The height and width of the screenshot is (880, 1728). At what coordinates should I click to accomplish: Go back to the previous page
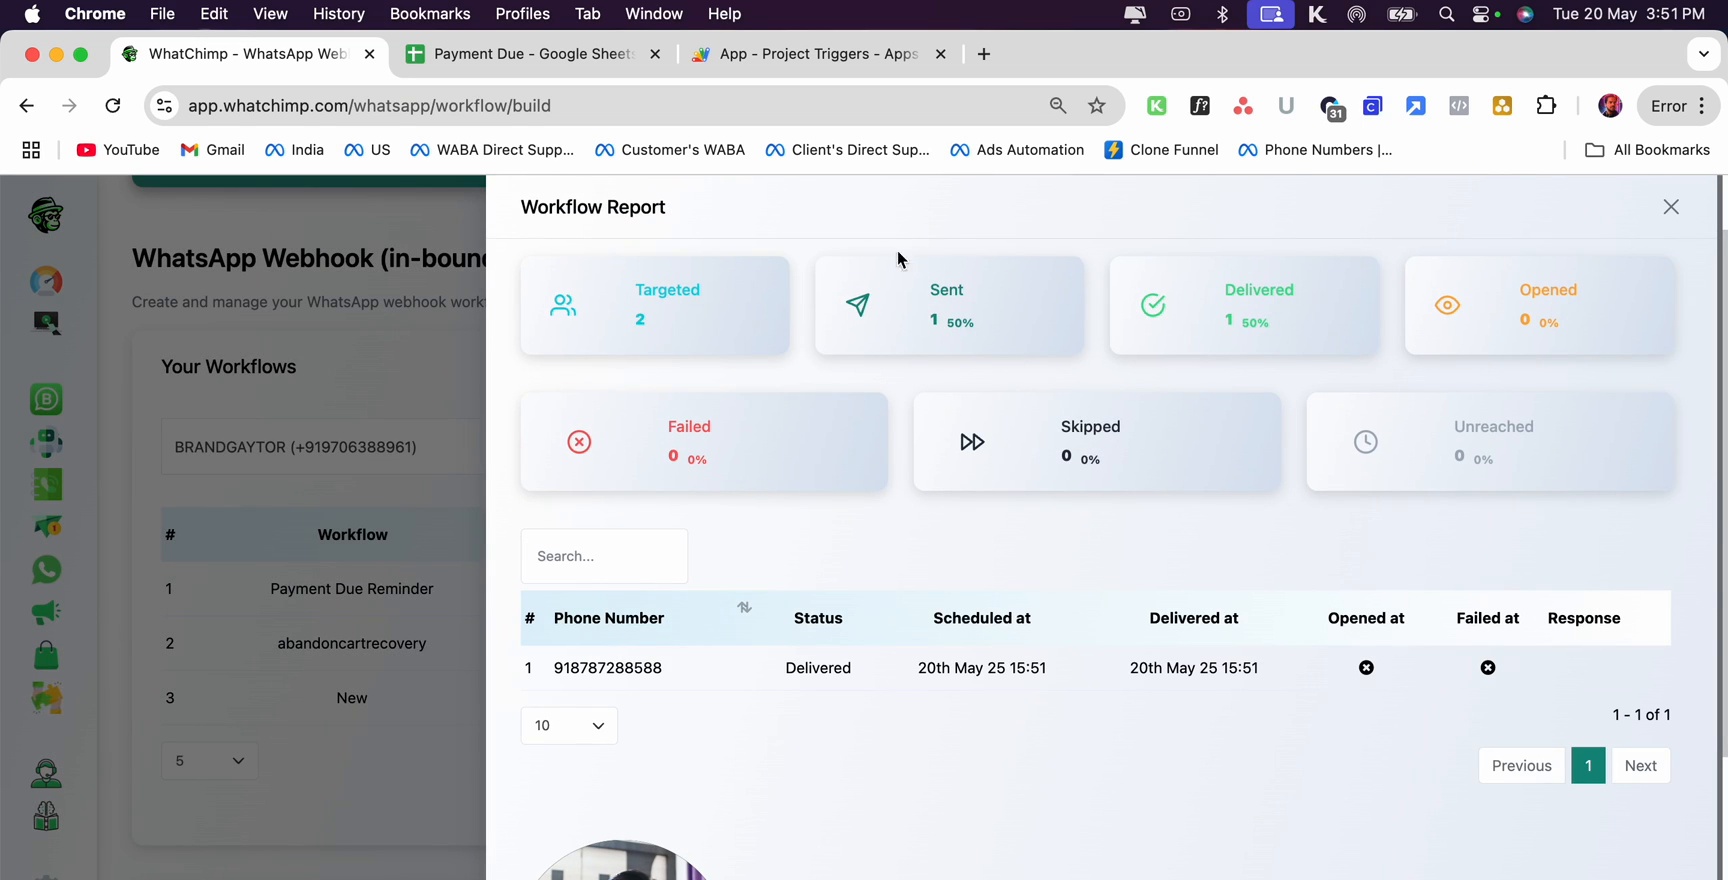(27, 106)
